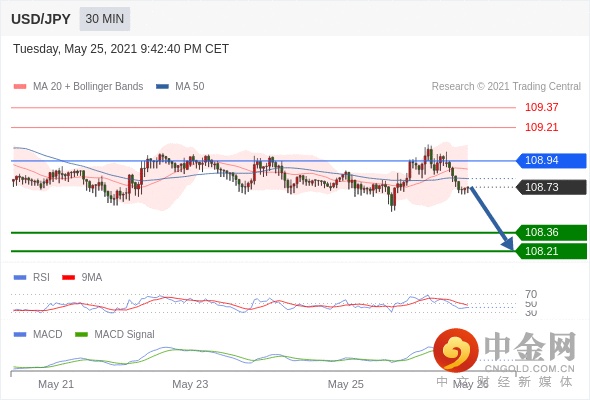Click the May 23 axis date label
The width and height of the screenshot is (590, 400).
[190, 385]
